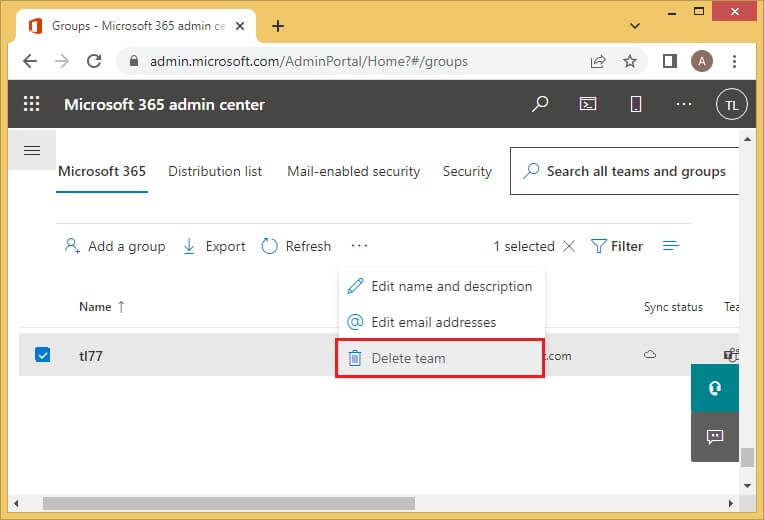Viewport: 764px width, 520px height.
Task: Toggle the browser side panel icon
Action: tap(670, 61)
